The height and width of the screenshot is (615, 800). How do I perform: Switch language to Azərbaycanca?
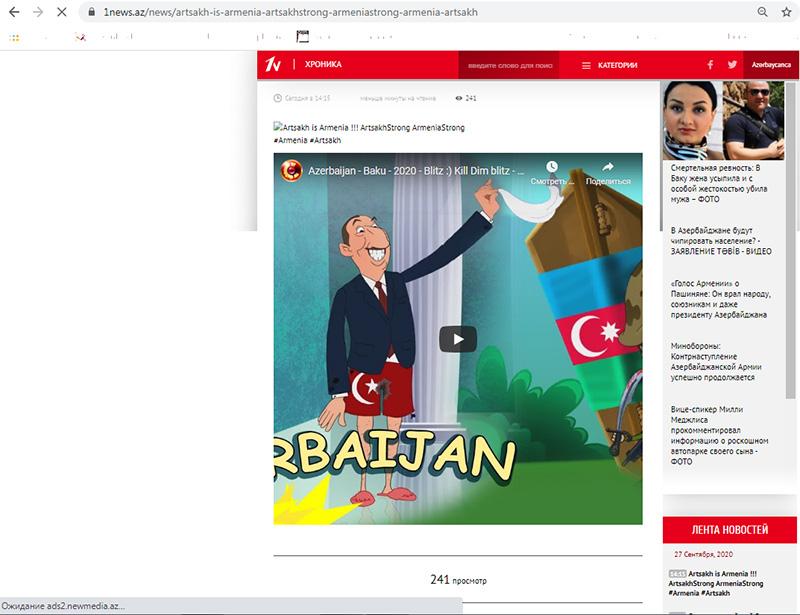(771, 65)
